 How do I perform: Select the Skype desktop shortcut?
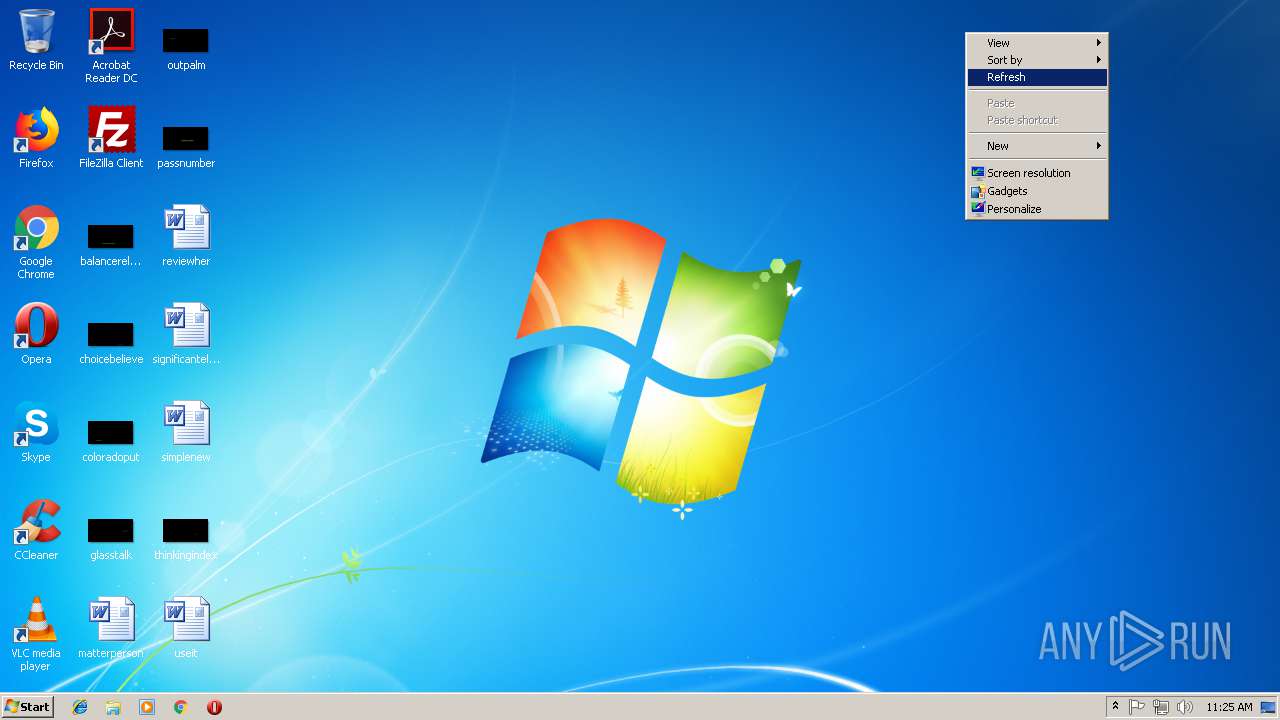[x=36, y=432]
